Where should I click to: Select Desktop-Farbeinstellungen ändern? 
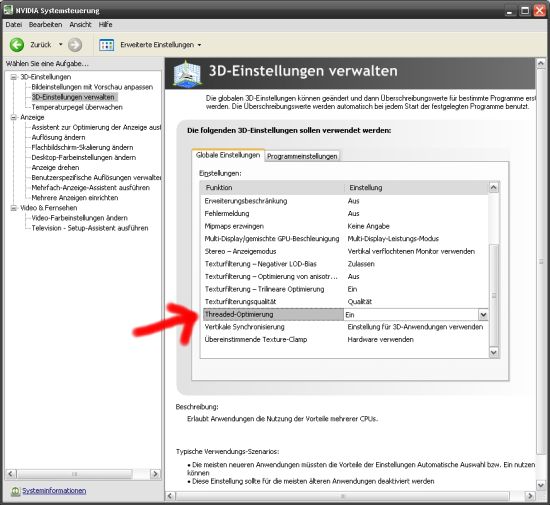[x=83, y=157]
